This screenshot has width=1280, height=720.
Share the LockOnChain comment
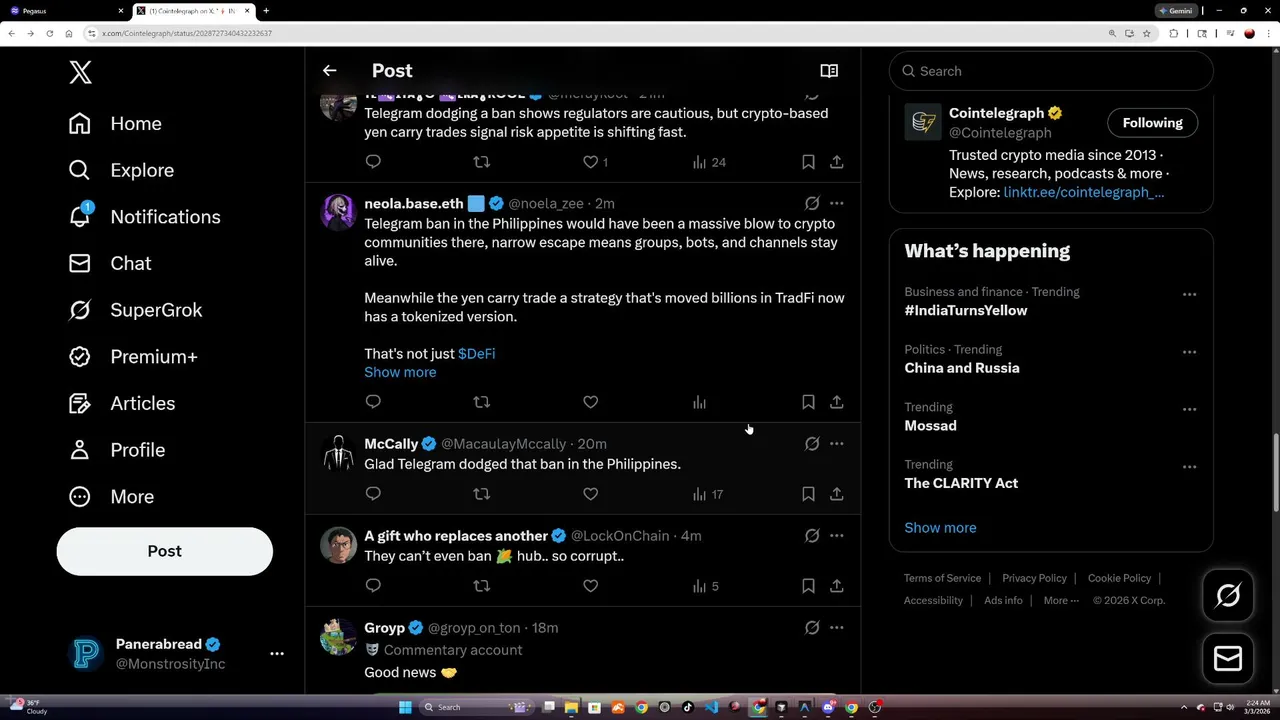click(836, 586)
